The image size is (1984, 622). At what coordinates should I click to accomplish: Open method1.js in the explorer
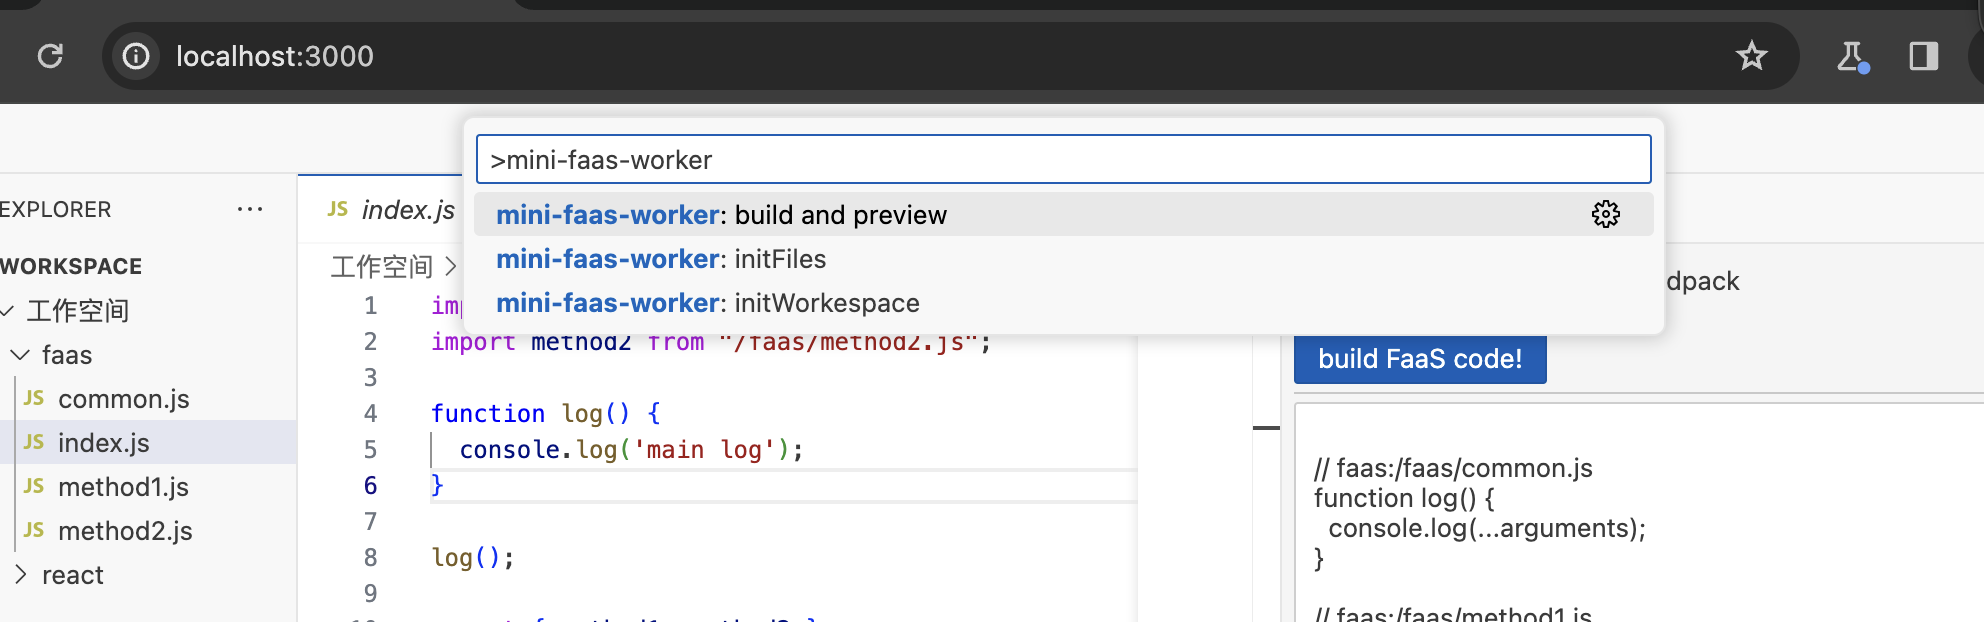123,487
